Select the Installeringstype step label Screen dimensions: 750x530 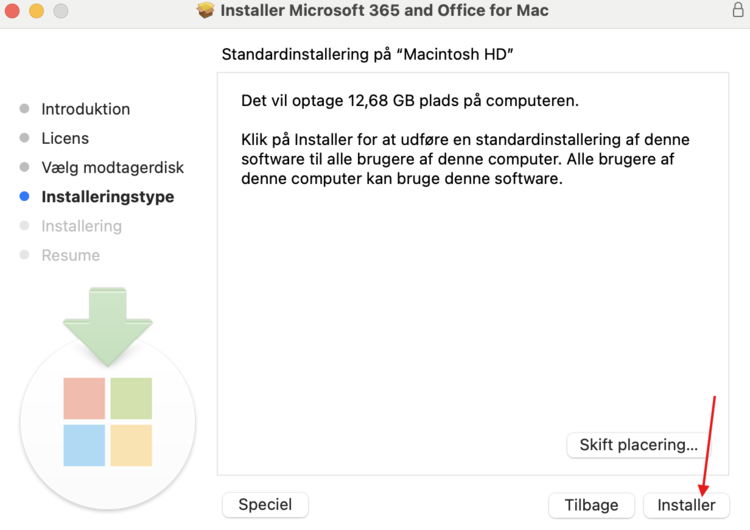pyautogui.click(x=107, y=197)
